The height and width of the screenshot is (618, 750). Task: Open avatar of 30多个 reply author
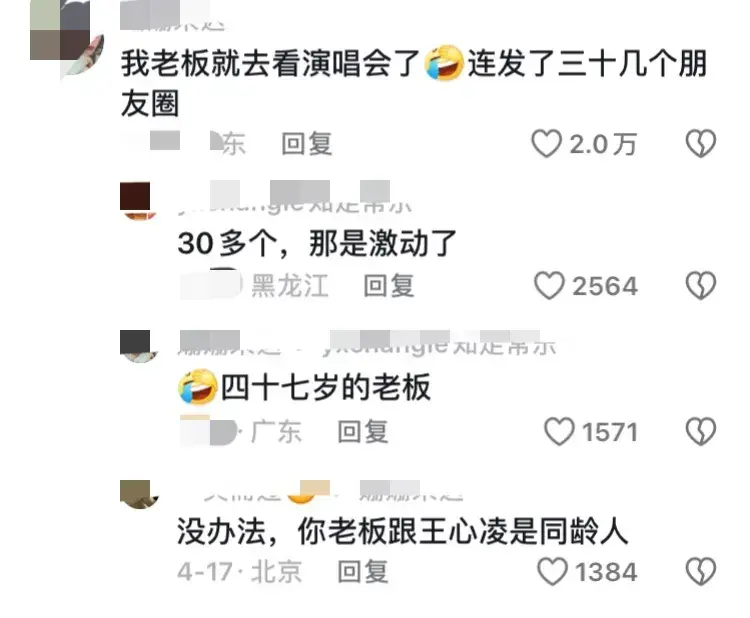click(x=139, y=201)
